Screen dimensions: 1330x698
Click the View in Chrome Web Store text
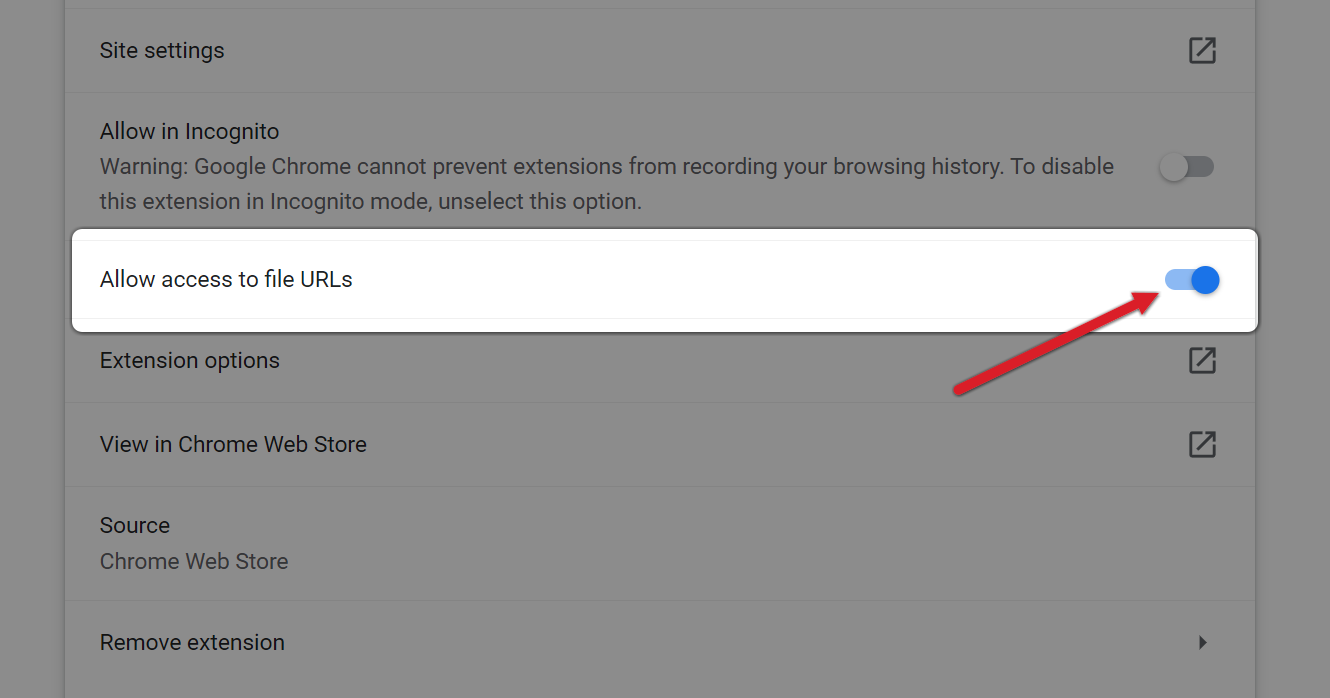[x=233, y=444]
